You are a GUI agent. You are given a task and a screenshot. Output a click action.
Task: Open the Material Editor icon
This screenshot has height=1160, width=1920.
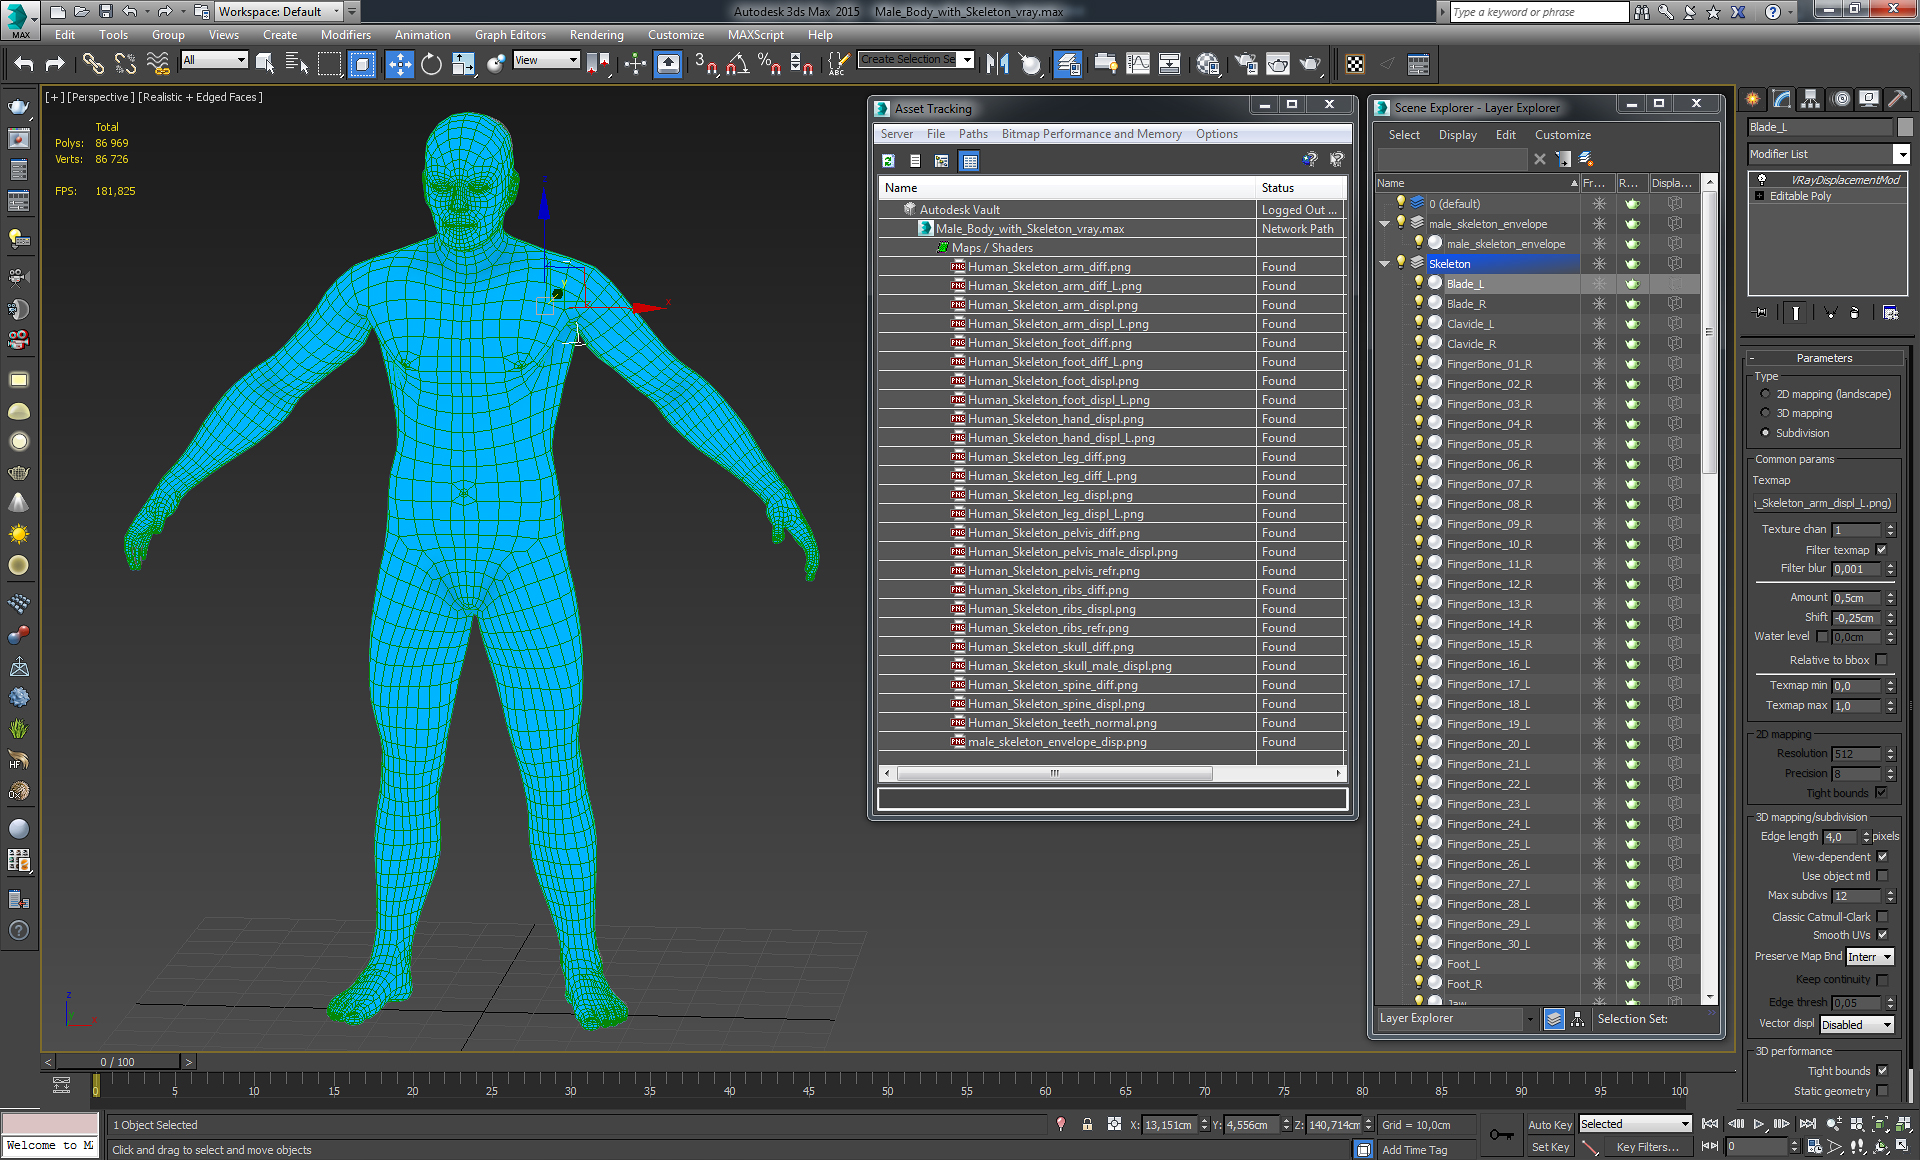click(1208, 65)
